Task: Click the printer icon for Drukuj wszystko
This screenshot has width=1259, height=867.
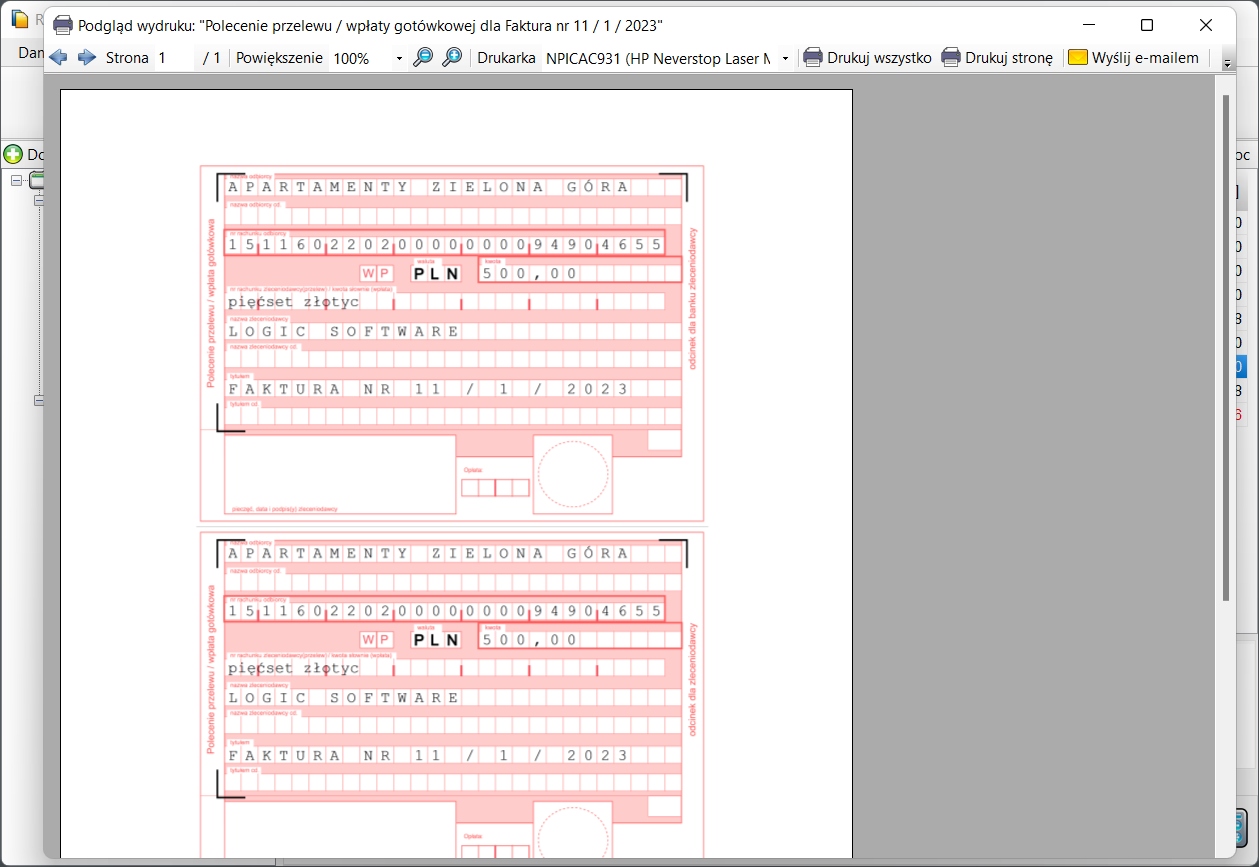Action: click(813, 58)
